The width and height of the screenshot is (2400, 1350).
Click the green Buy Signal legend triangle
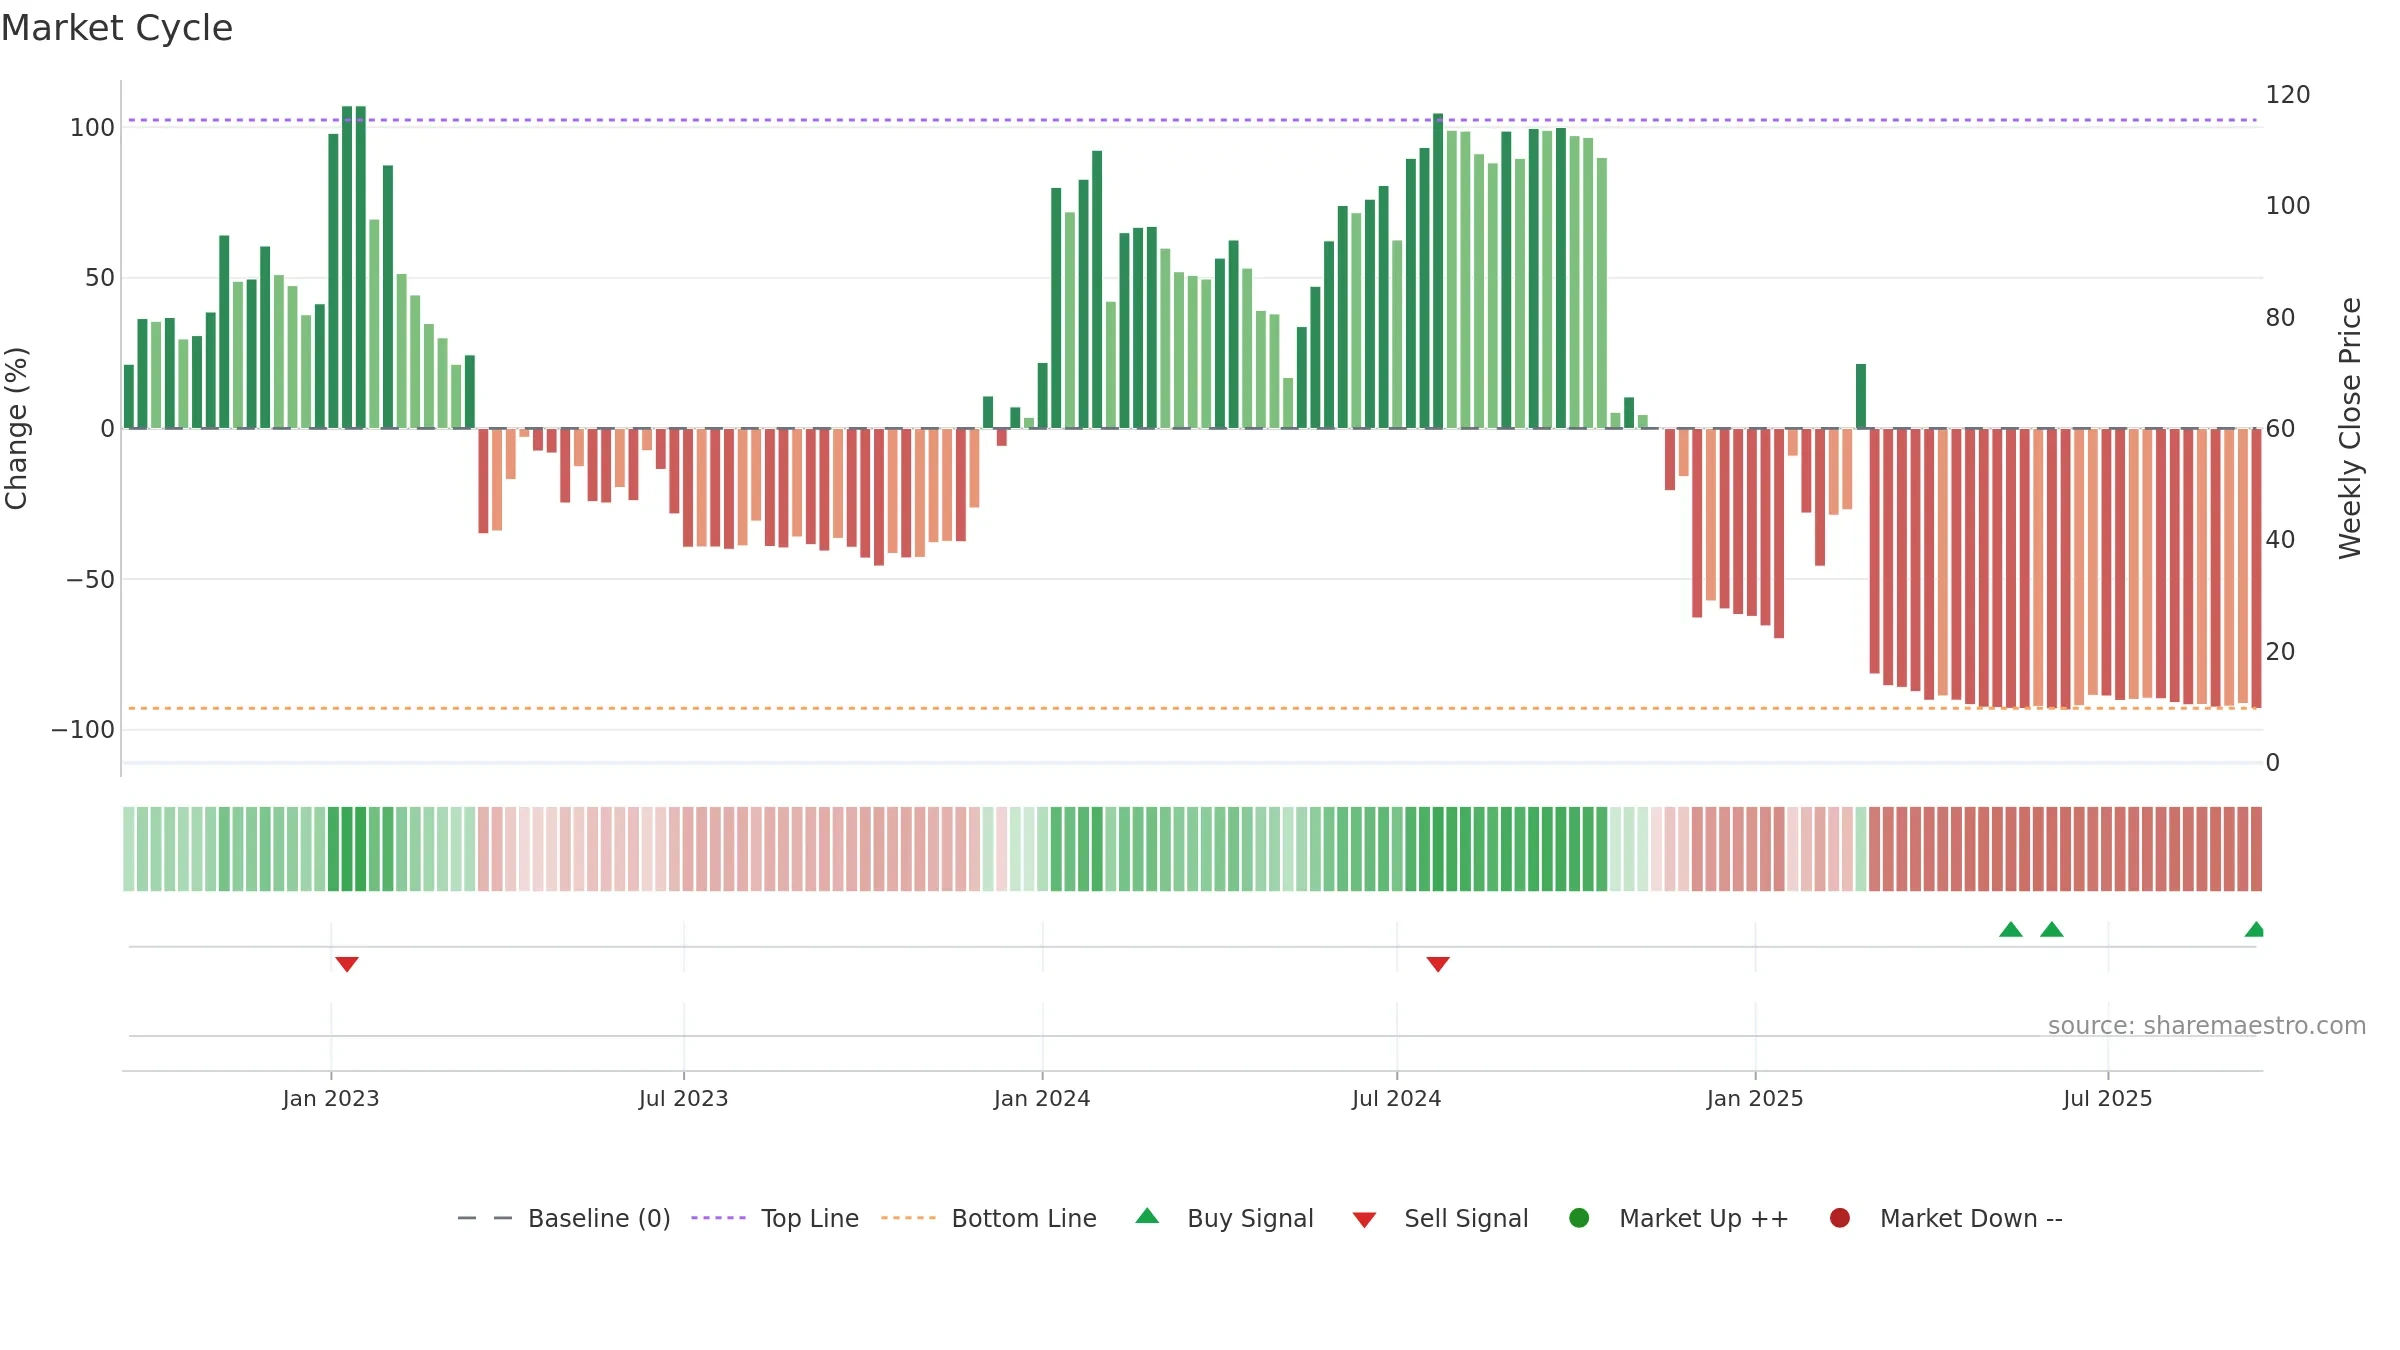(x=1147, y=1216)
